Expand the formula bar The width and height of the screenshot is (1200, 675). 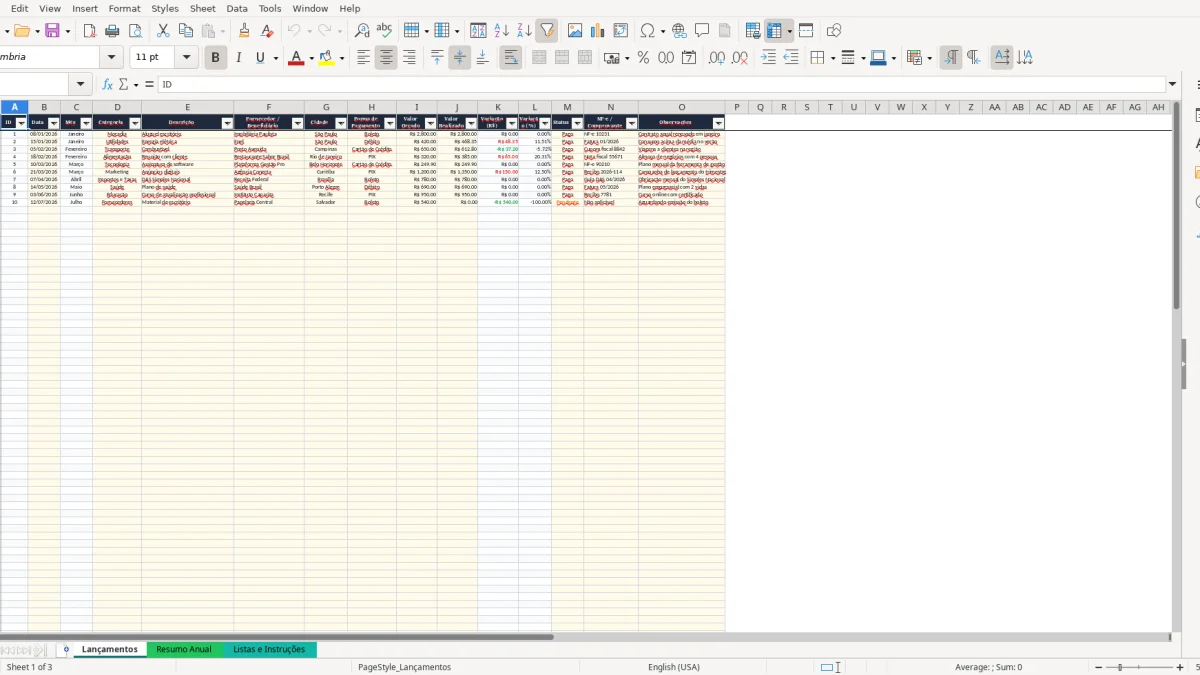coord(1173,85)
